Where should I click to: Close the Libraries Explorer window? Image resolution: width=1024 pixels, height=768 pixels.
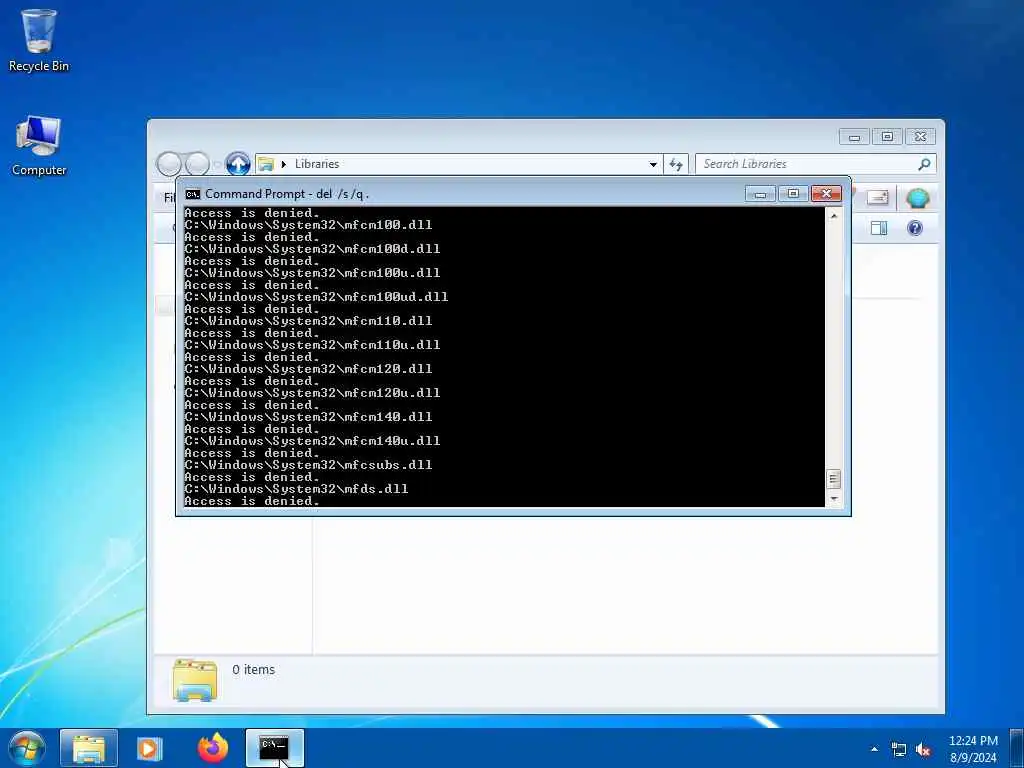920,136
